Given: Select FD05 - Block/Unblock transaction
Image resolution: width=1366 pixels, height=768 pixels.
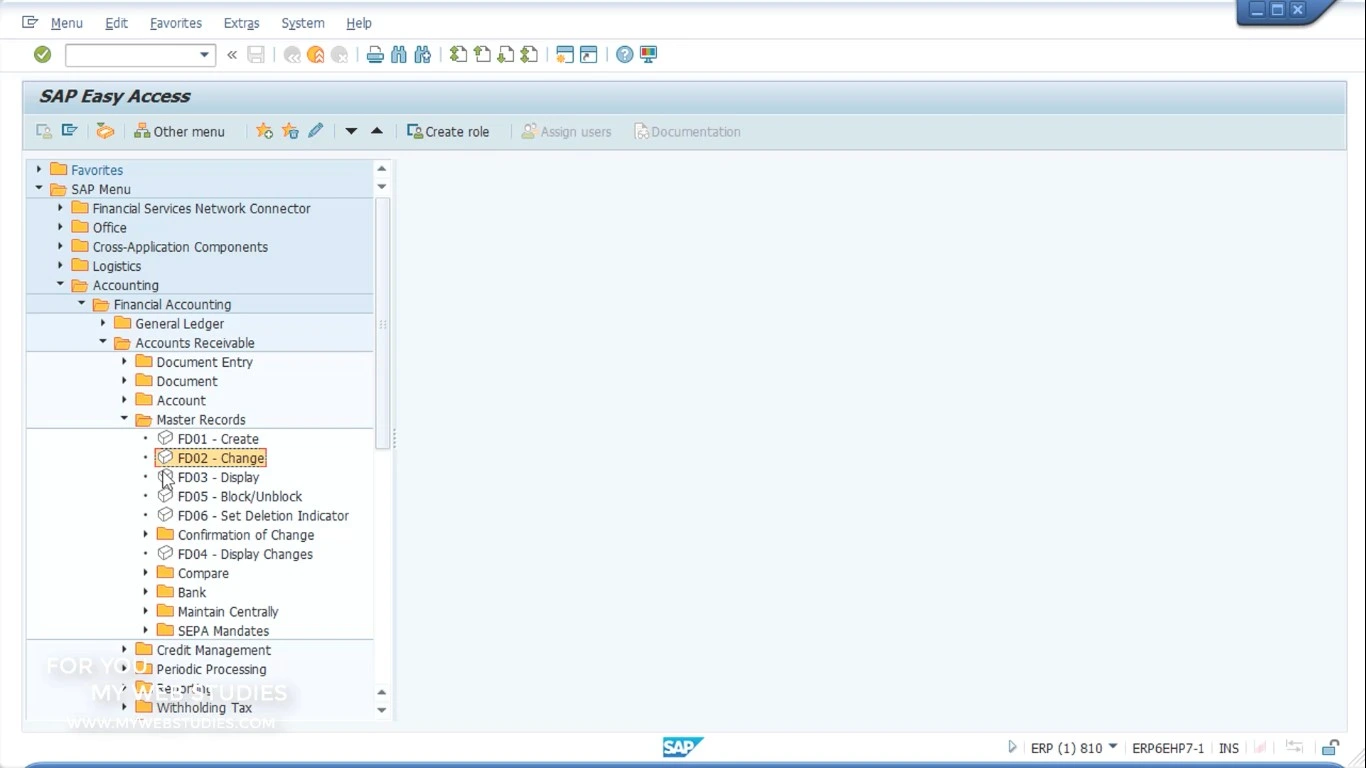Looking at the screenshot, I should point(240,496).
